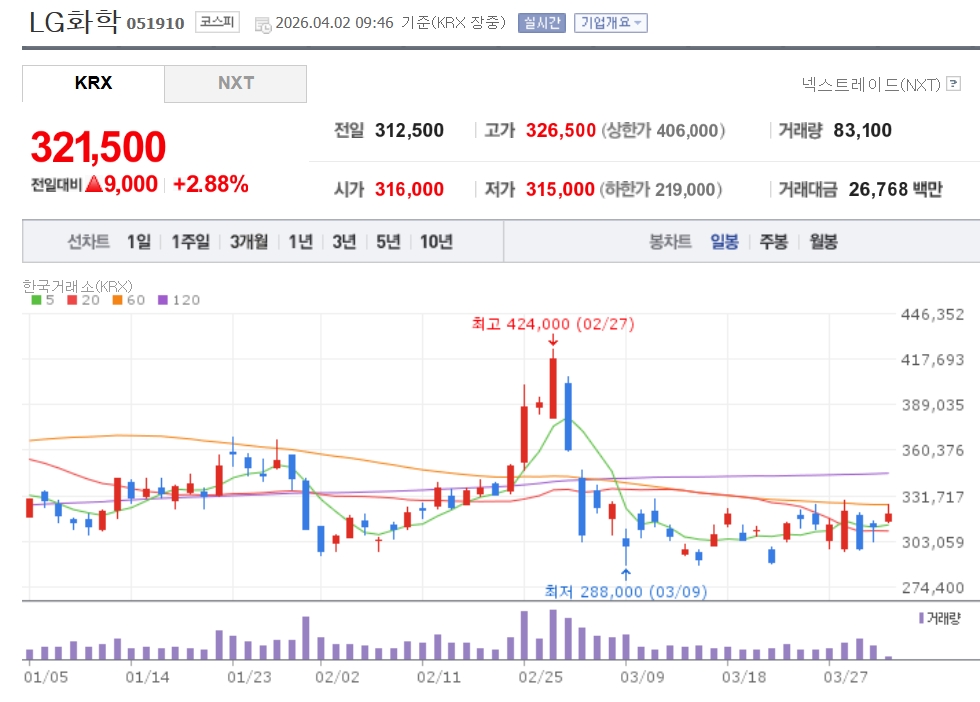The height and width of the screenshot is (702, 980).
Task: Click the 하한가 219,000 text
Action: (661, 189)
